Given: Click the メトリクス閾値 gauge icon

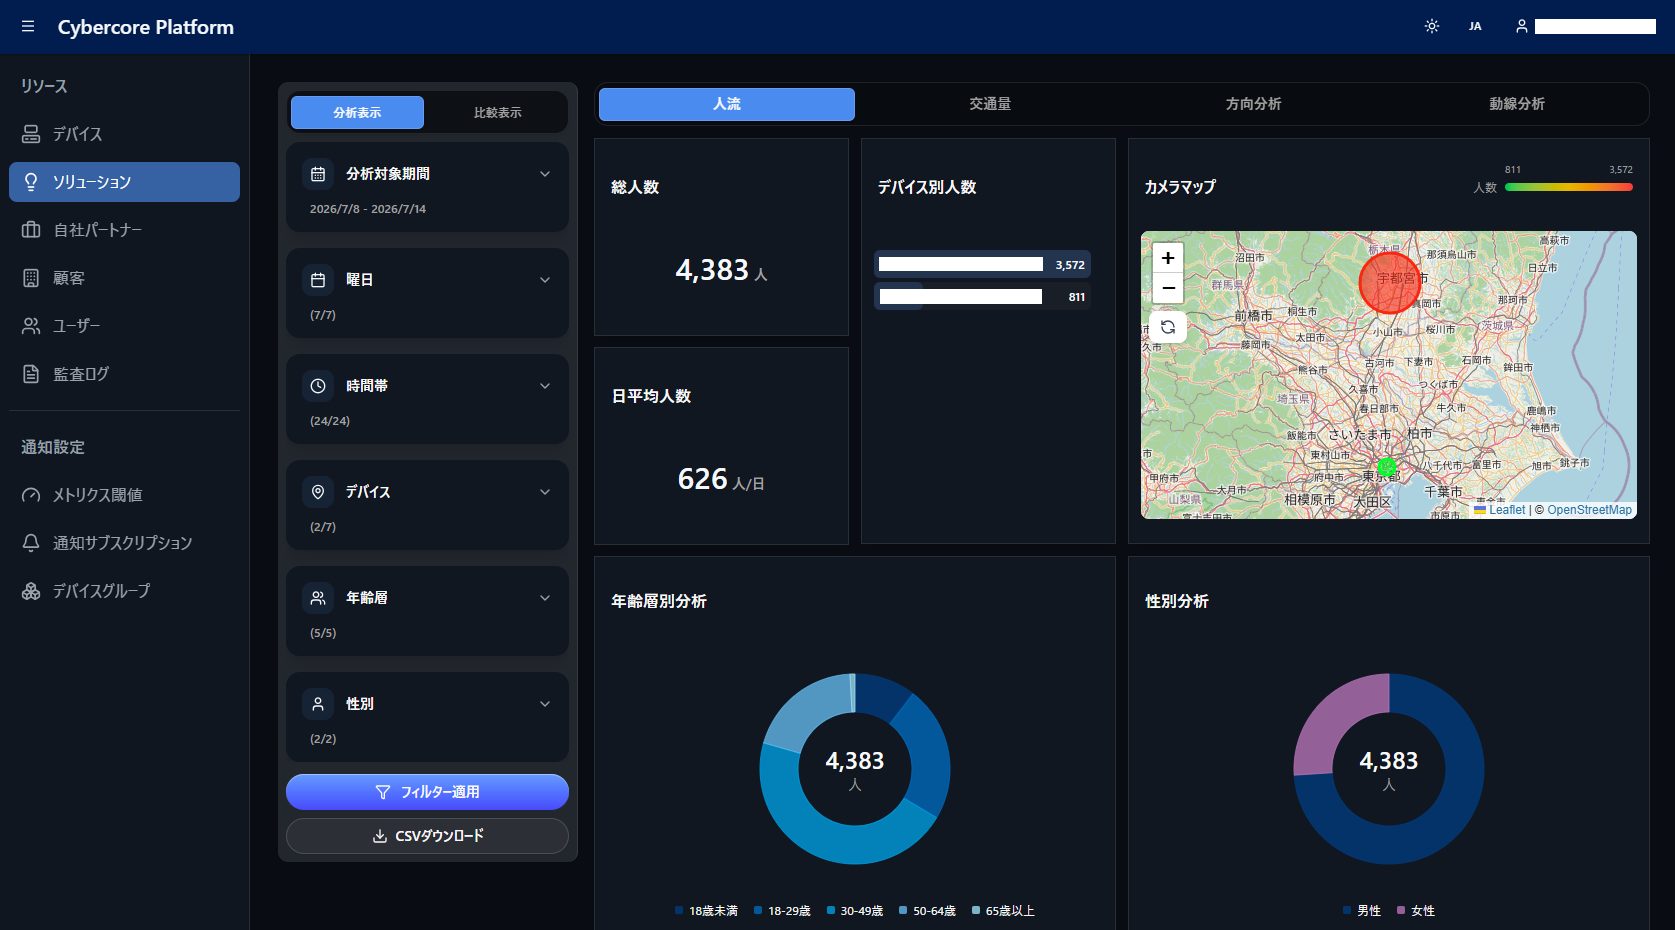Looking at the screenshot, I should click(x=31, y=495).
